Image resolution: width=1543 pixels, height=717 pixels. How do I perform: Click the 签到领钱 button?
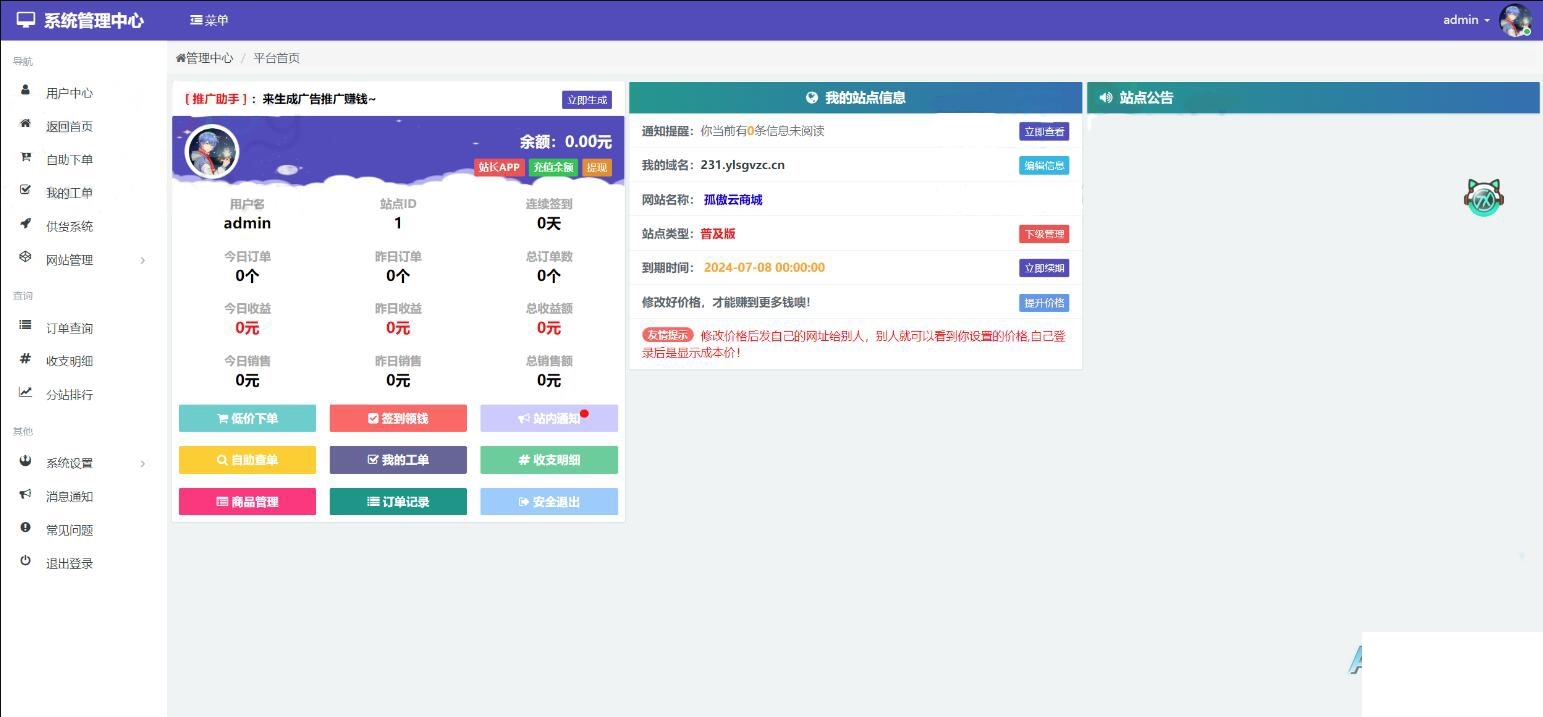point(398,418)
